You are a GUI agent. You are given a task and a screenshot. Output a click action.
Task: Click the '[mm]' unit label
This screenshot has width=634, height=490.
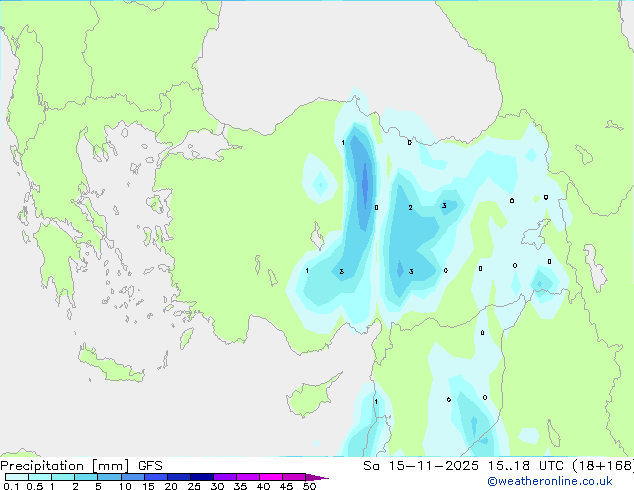(111, 466)
